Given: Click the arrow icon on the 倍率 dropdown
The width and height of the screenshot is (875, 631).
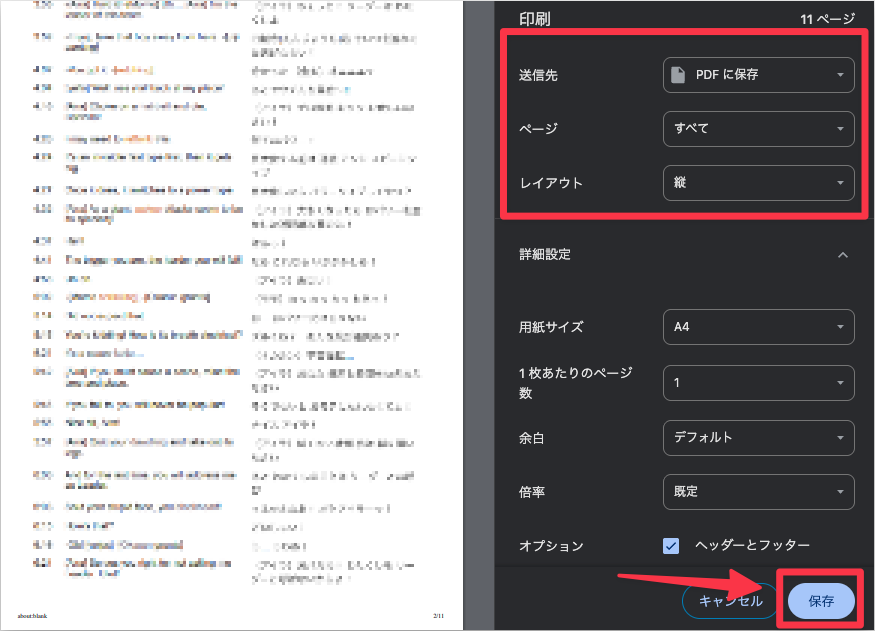Looking at the screenshot, I should click(x=842, y=492).
